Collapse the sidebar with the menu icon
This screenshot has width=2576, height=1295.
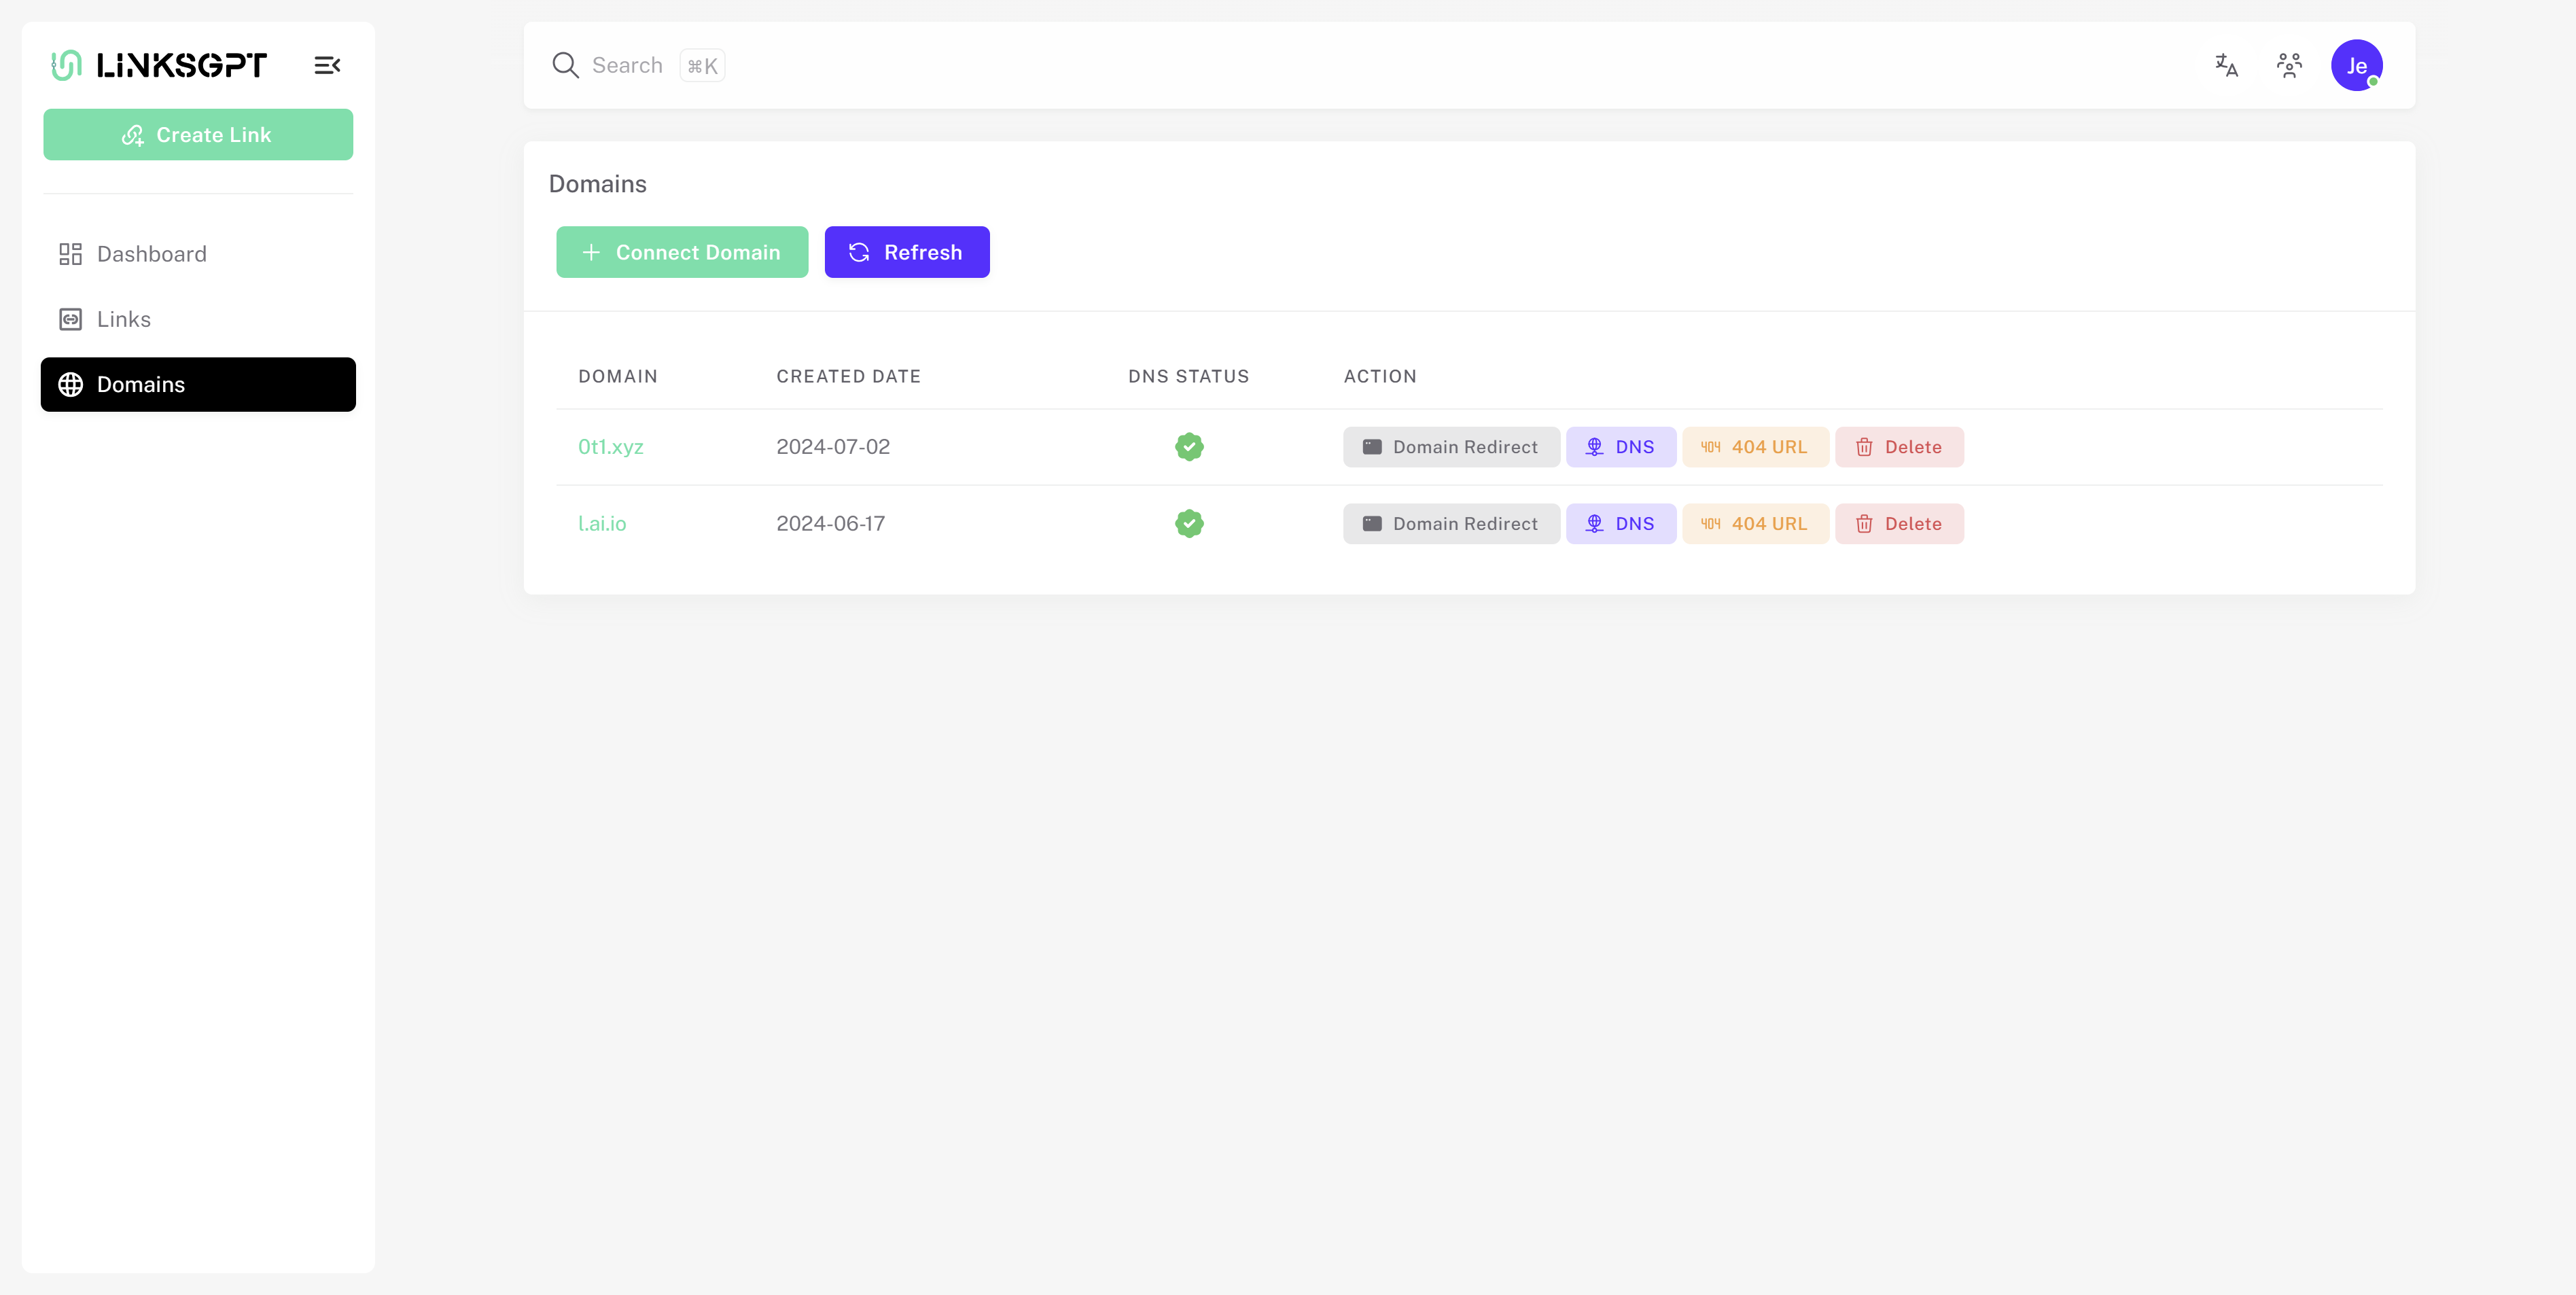(327, 65)
